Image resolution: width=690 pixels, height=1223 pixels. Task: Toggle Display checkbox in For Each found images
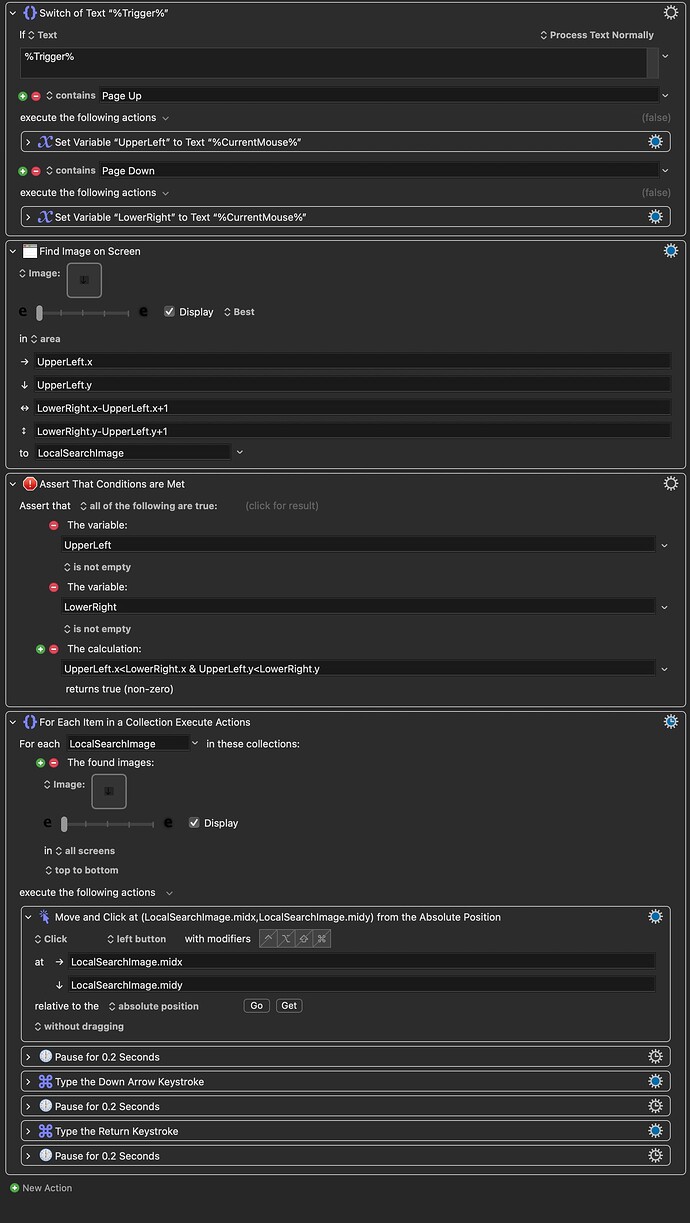pyautogui.click(x=195, y=823)
